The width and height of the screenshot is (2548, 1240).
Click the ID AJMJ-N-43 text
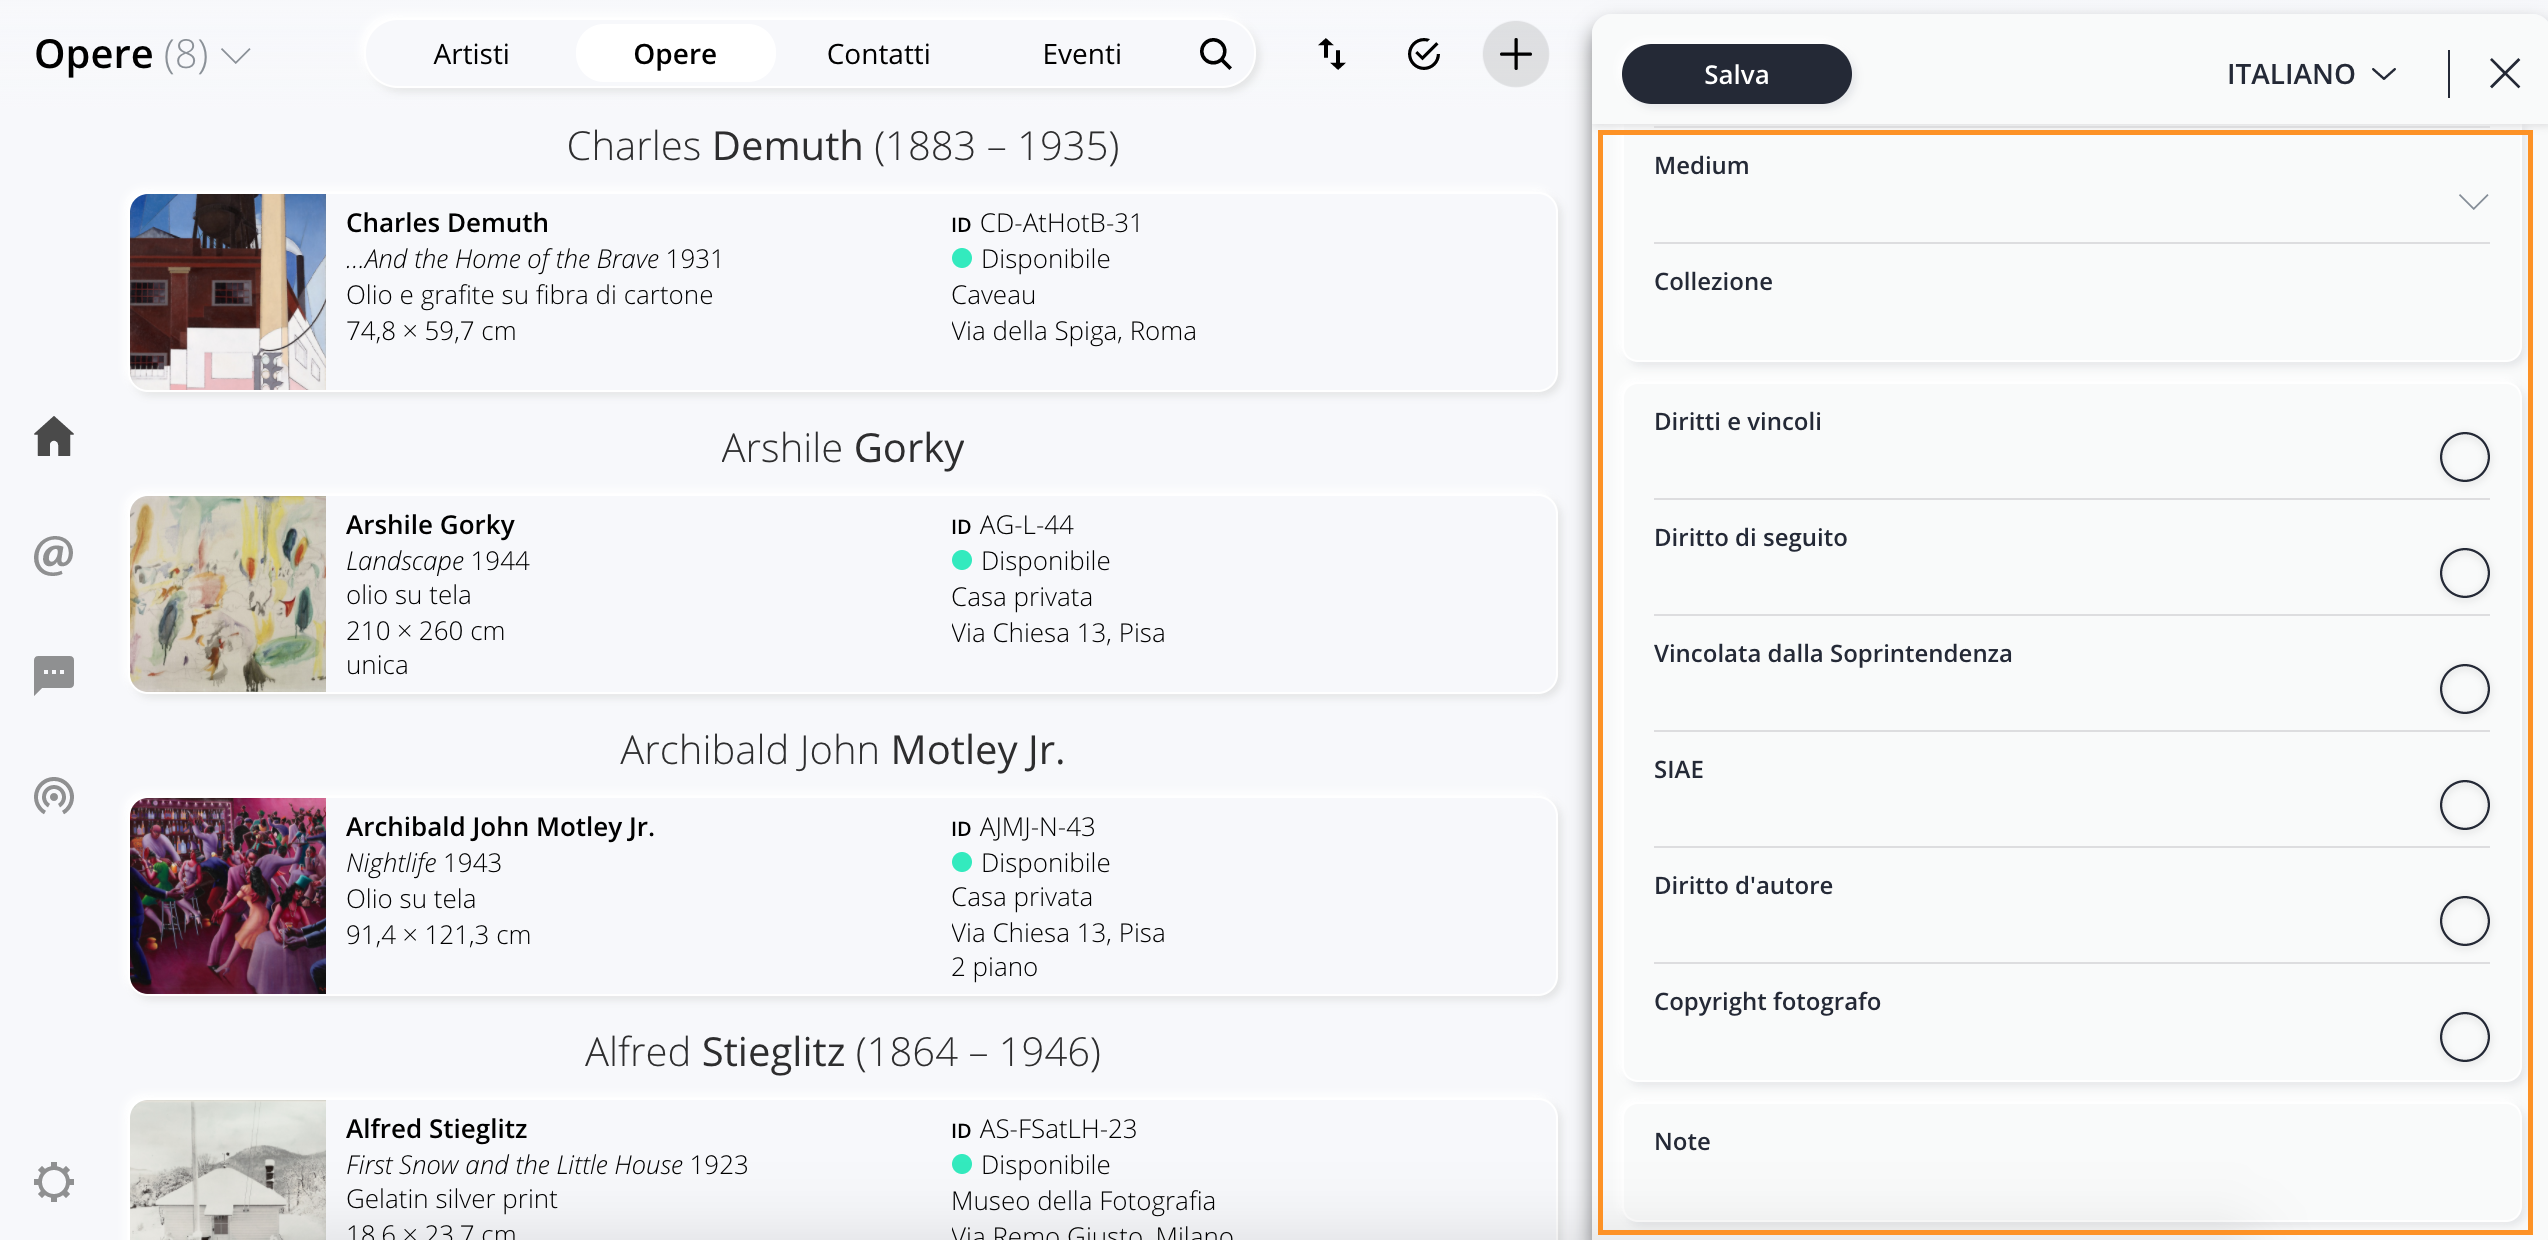pyautogui.click(x=1023, y=826)
